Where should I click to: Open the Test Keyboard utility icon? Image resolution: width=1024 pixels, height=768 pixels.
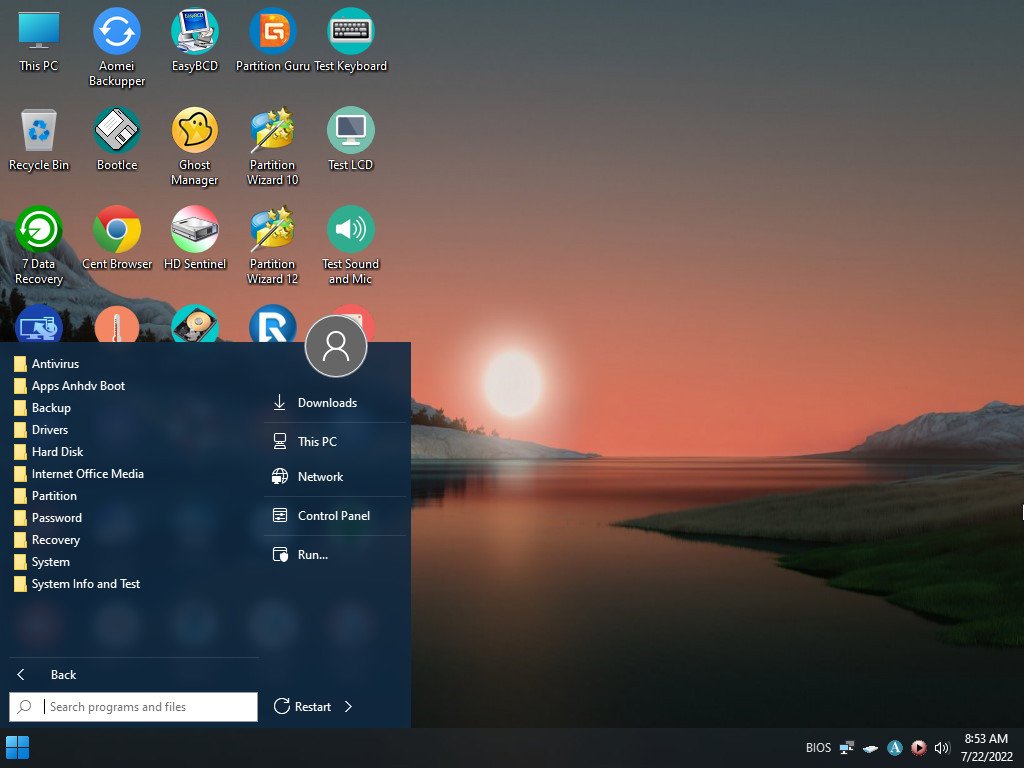pos(350,32)
